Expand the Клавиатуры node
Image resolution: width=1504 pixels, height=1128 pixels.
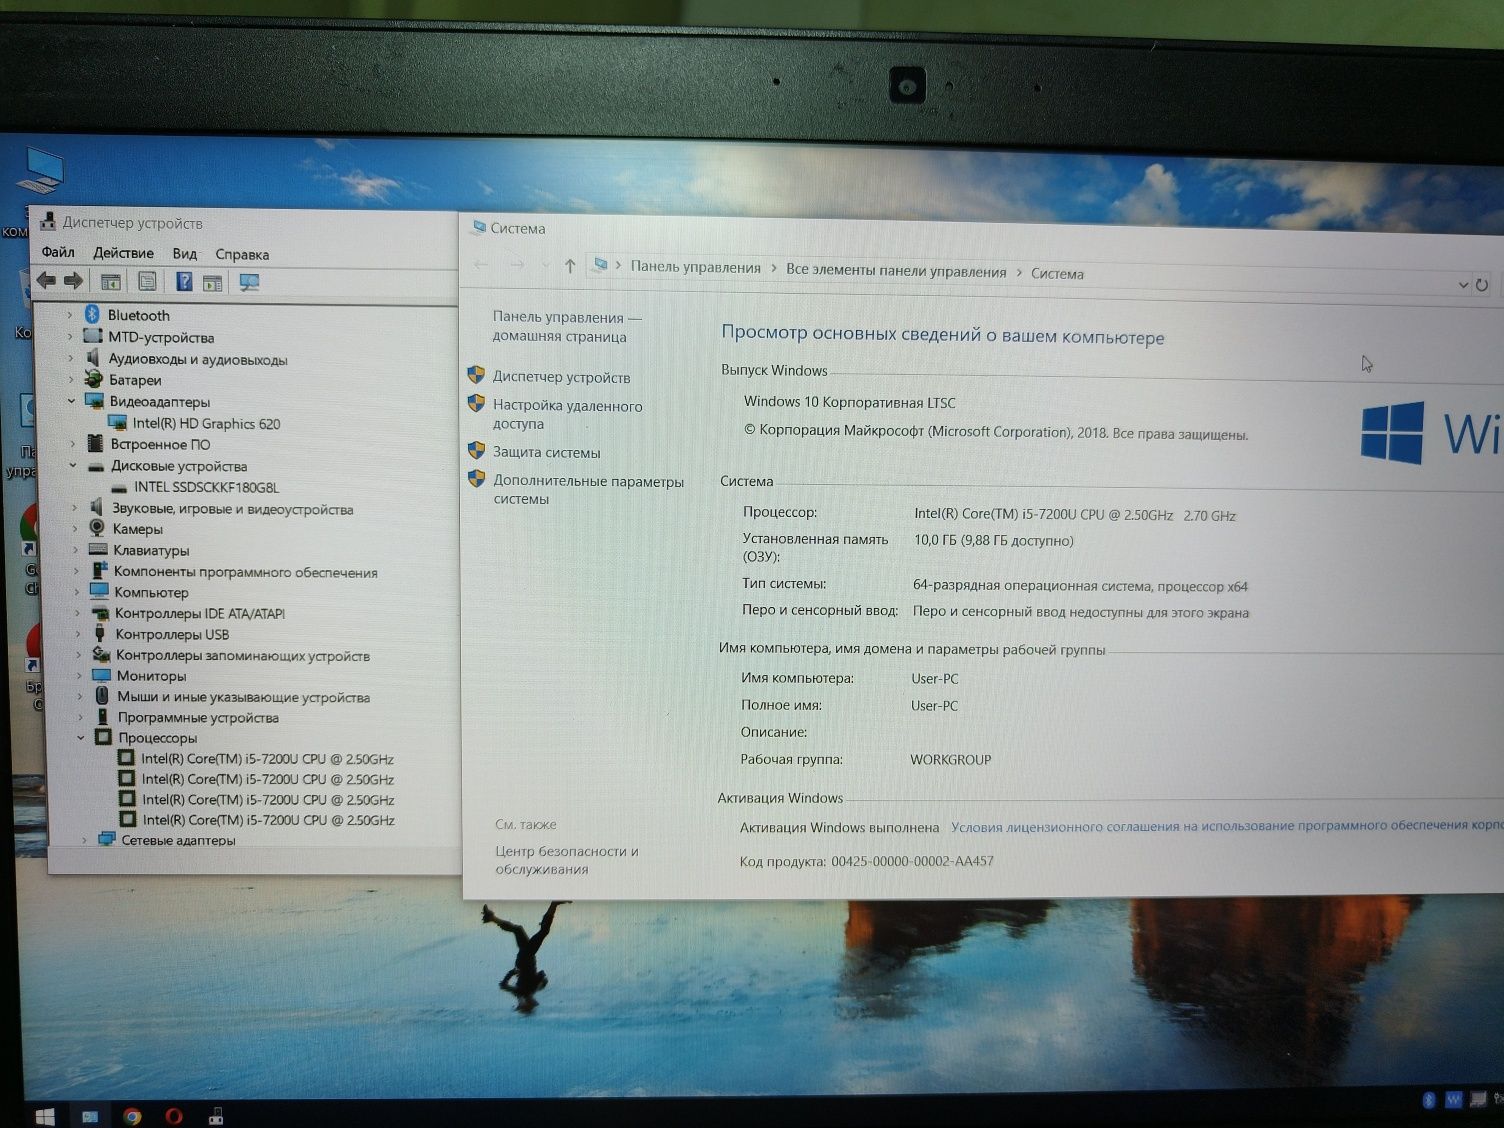tap(75, 549)
